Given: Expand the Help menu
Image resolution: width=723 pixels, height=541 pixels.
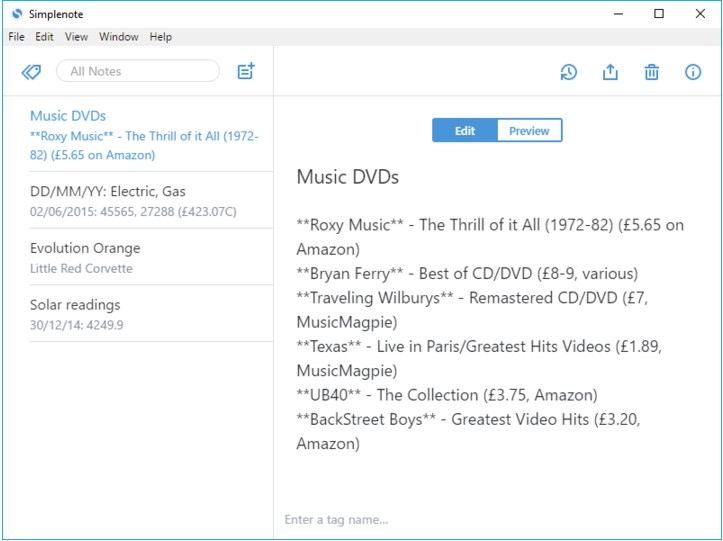Looking at the screenshot, I should point(160,37).
